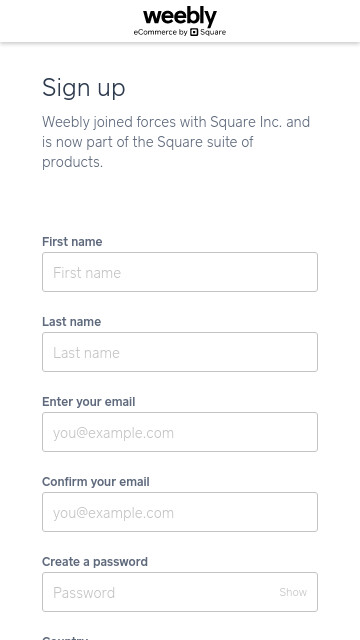This screenshot has width=360, height=640.
Task: Select the 'Enter your email' input box
Action: coord(180,432)
